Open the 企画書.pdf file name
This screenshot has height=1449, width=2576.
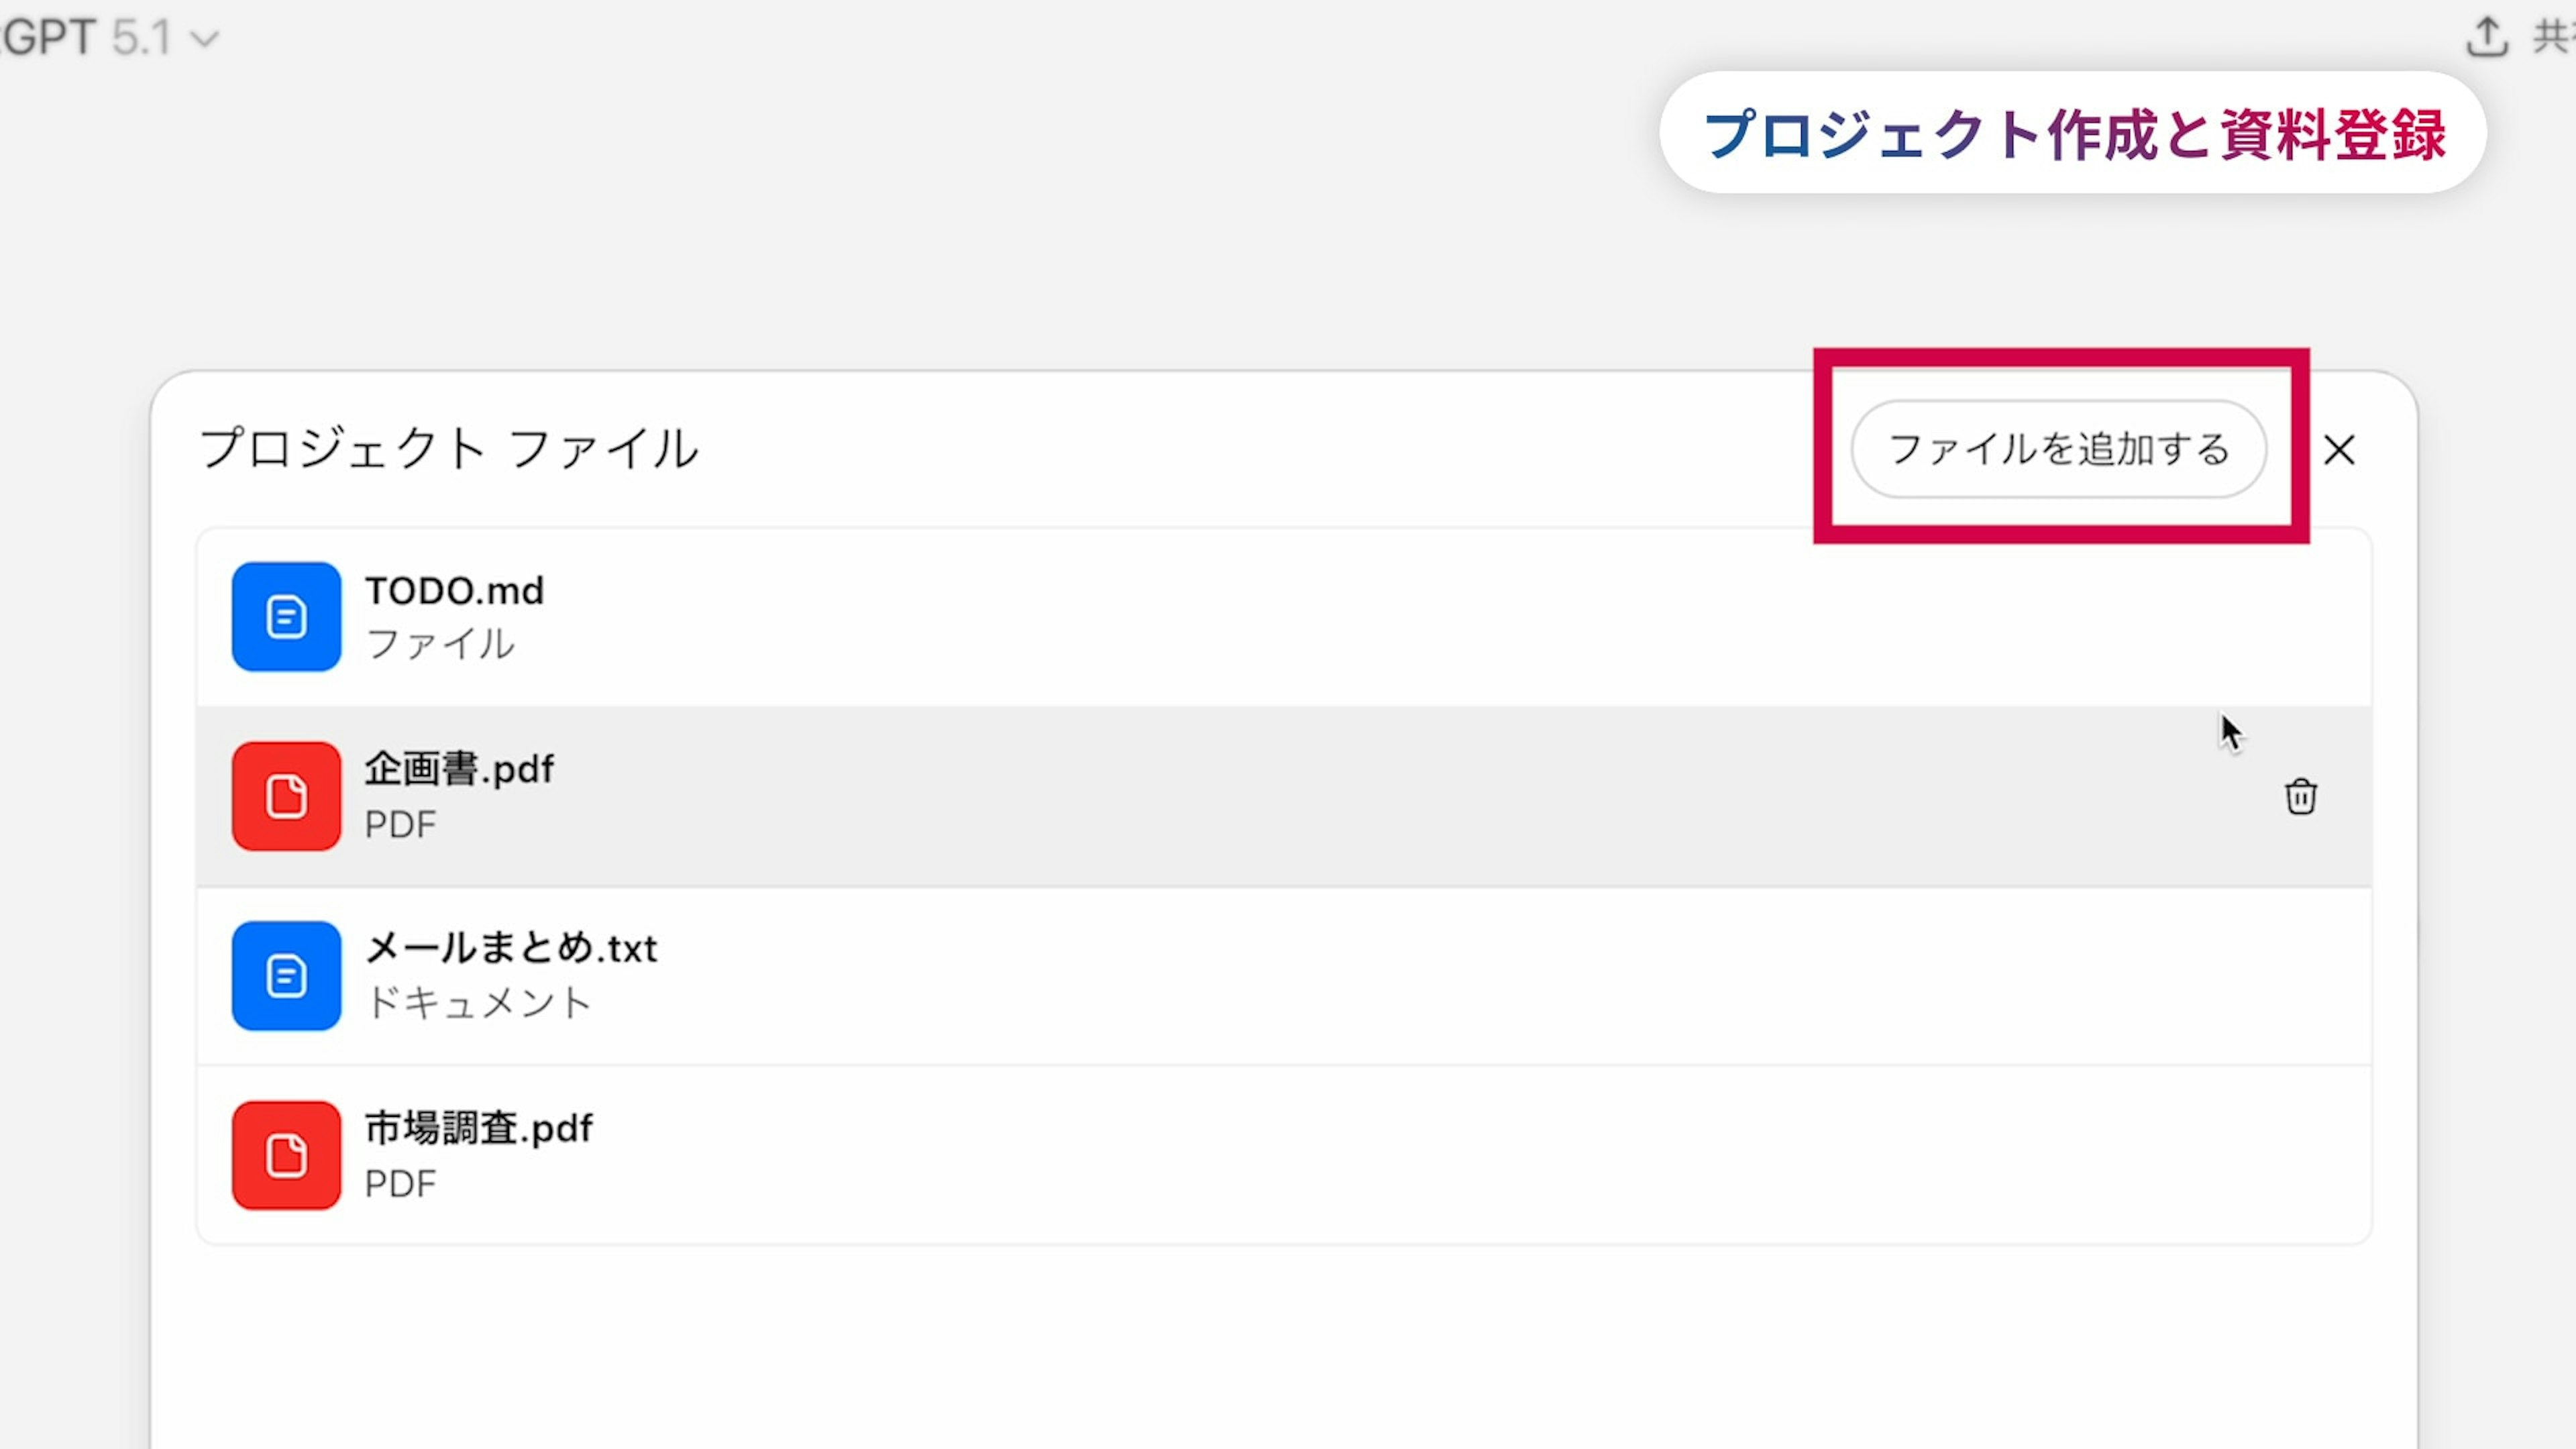coord(459,769)
